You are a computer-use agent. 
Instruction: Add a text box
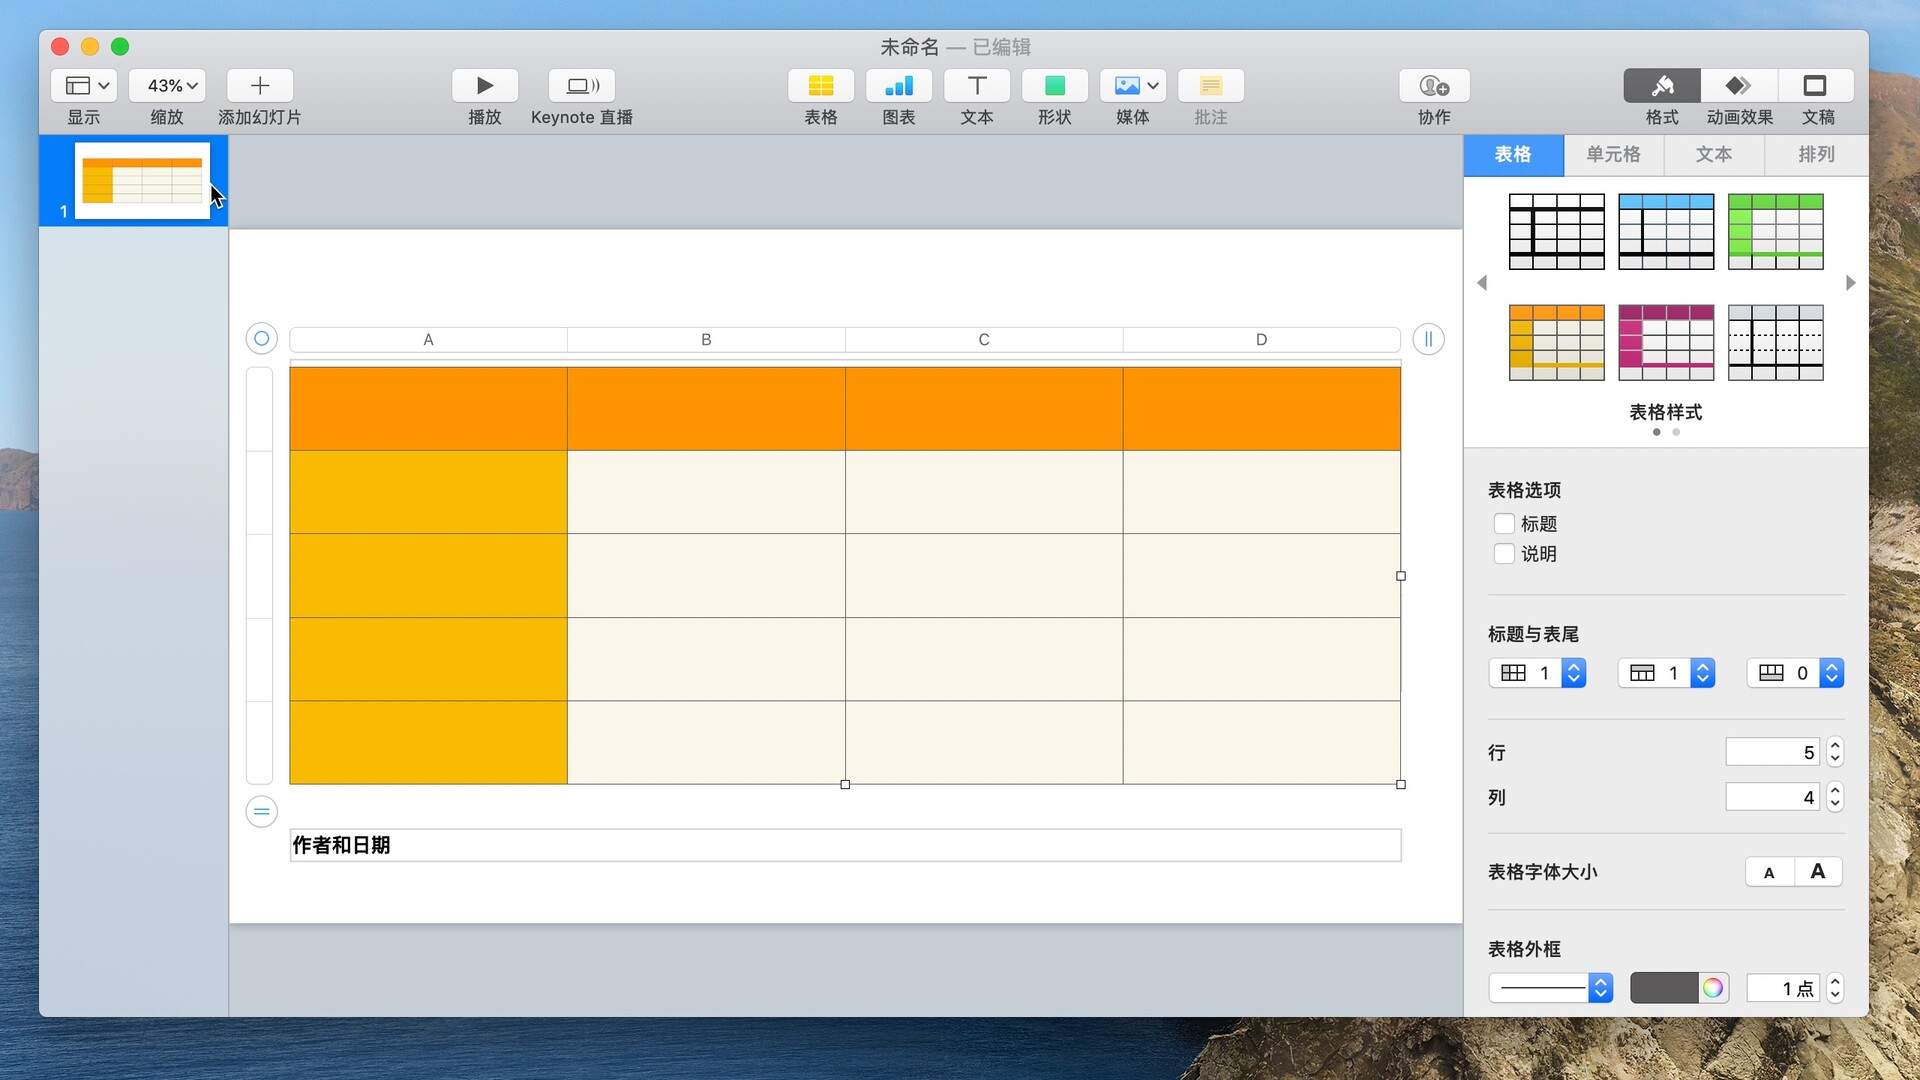[976, 86]
